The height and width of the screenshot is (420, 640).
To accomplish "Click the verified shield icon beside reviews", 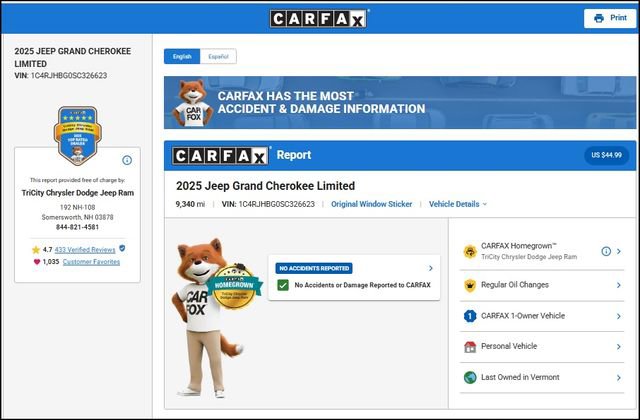I will (122, 248).
